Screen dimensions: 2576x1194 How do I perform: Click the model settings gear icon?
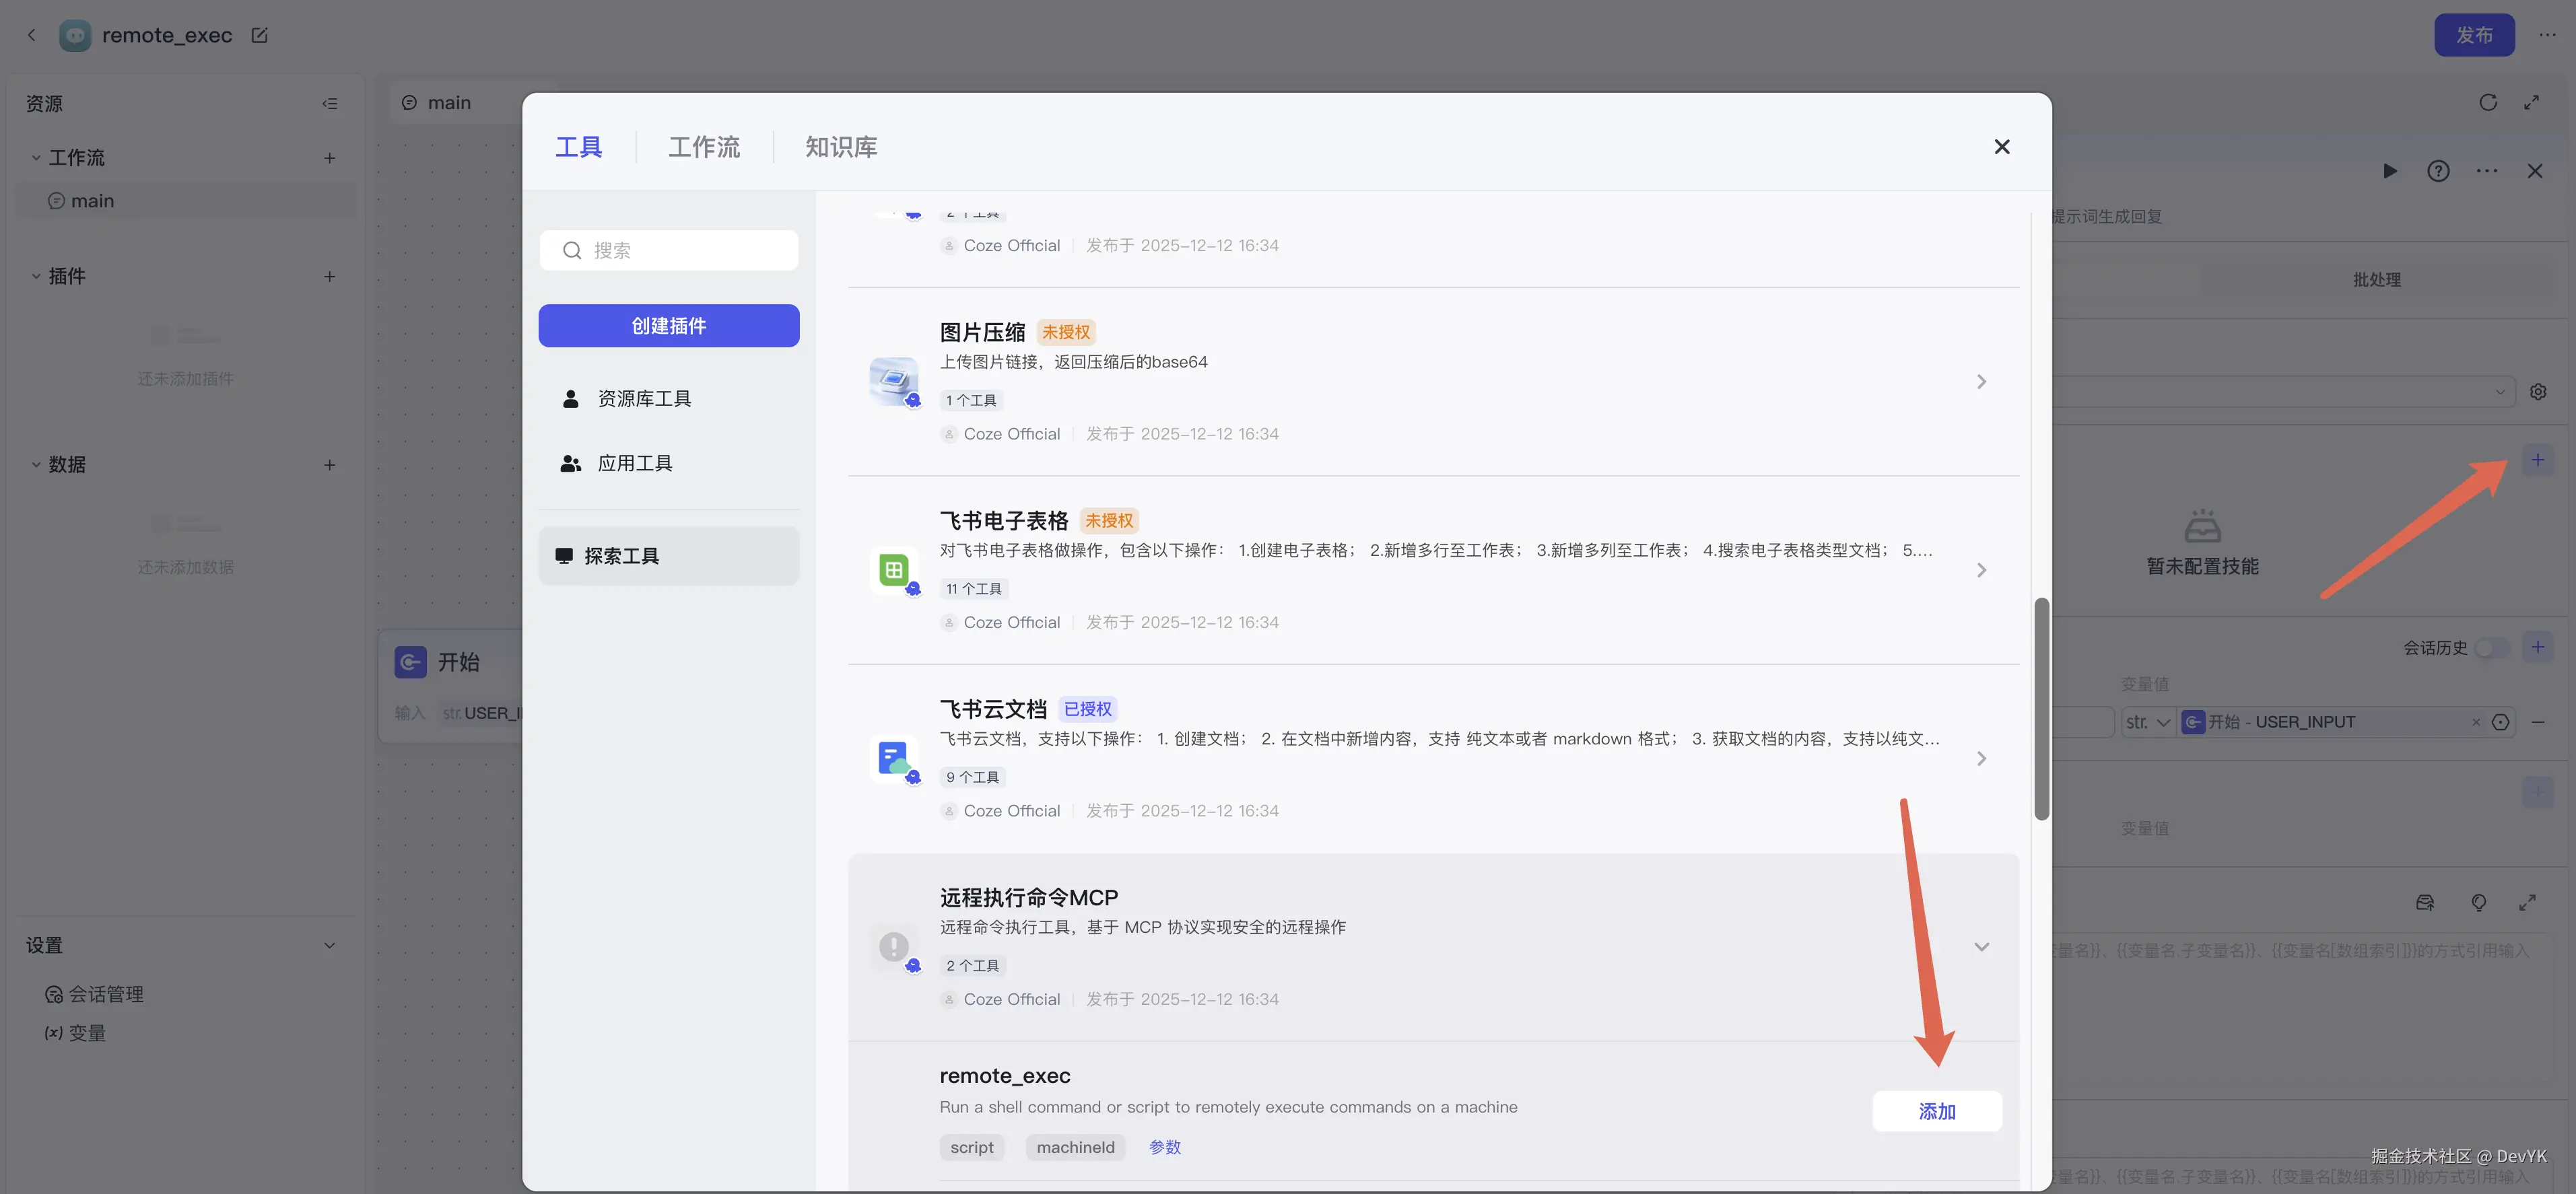[2538, 392]
